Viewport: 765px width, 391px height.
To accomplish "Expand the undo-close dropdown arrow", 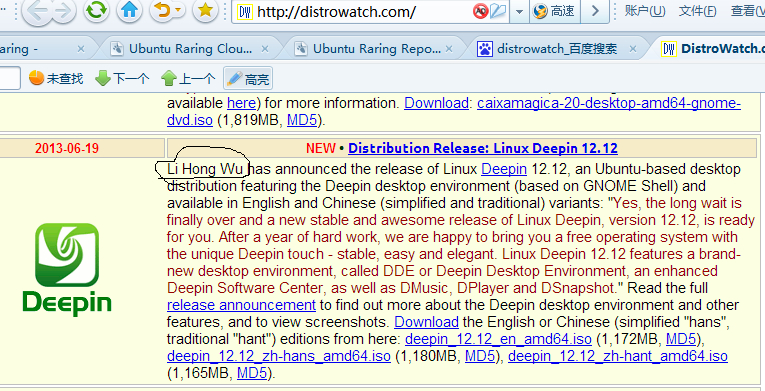I will click(179, 10).
